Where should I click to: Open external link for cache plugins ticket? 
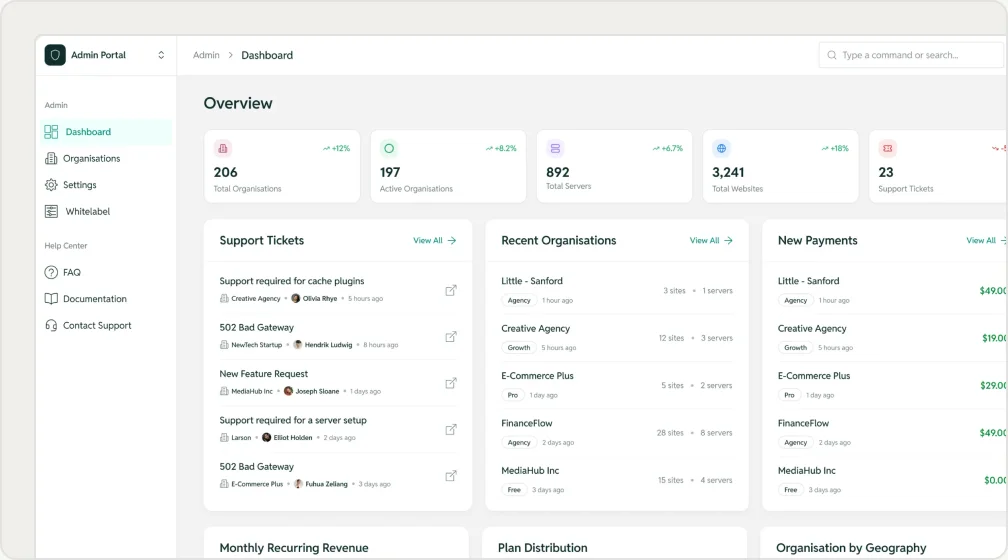click(451, 291)
